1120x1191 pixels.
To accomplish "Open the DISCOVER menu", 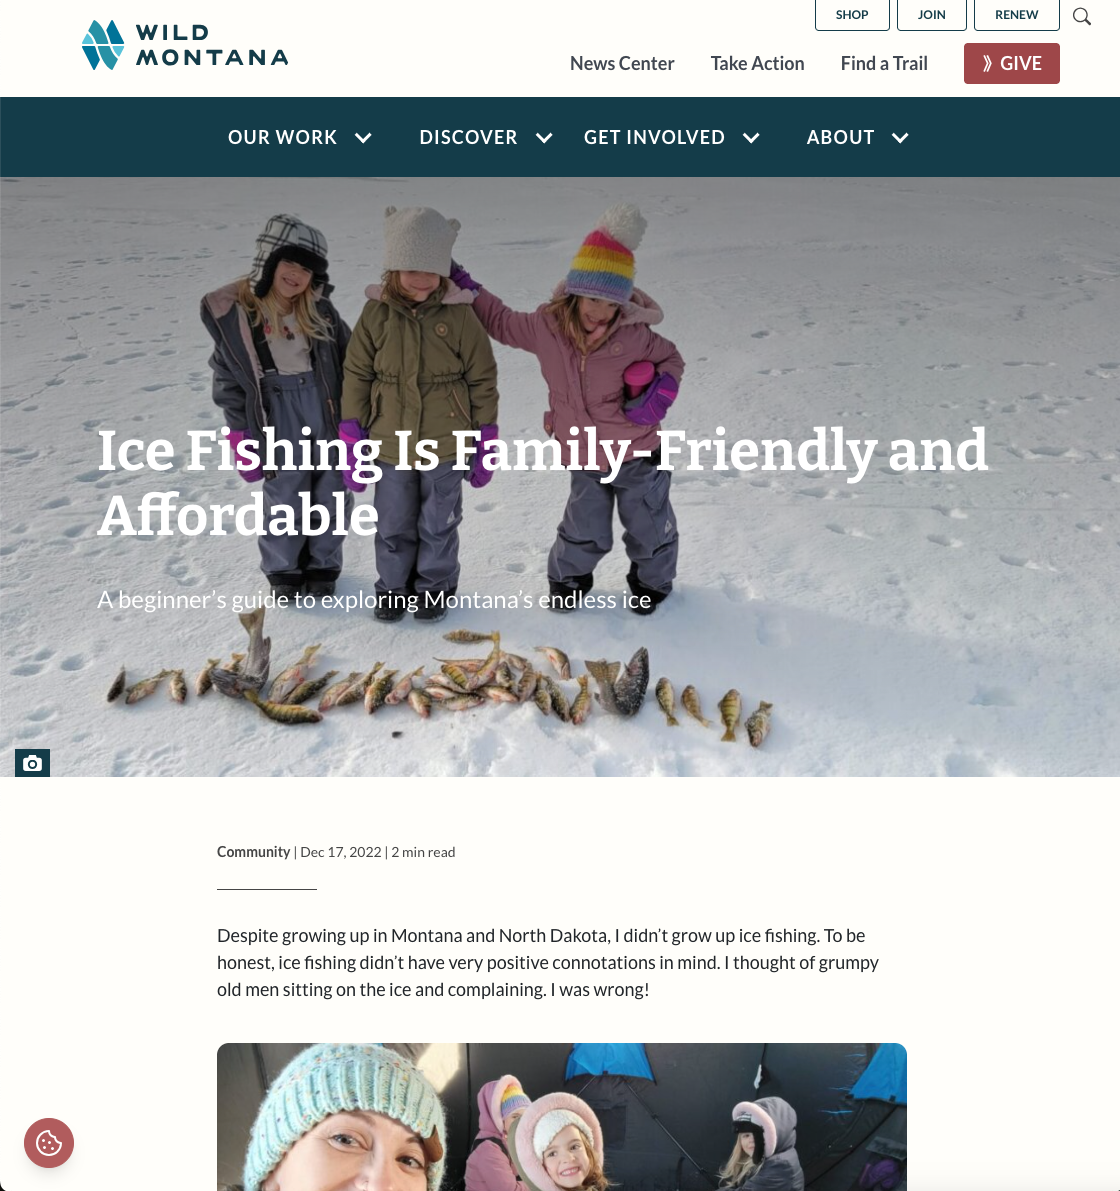I will point(469,137).
